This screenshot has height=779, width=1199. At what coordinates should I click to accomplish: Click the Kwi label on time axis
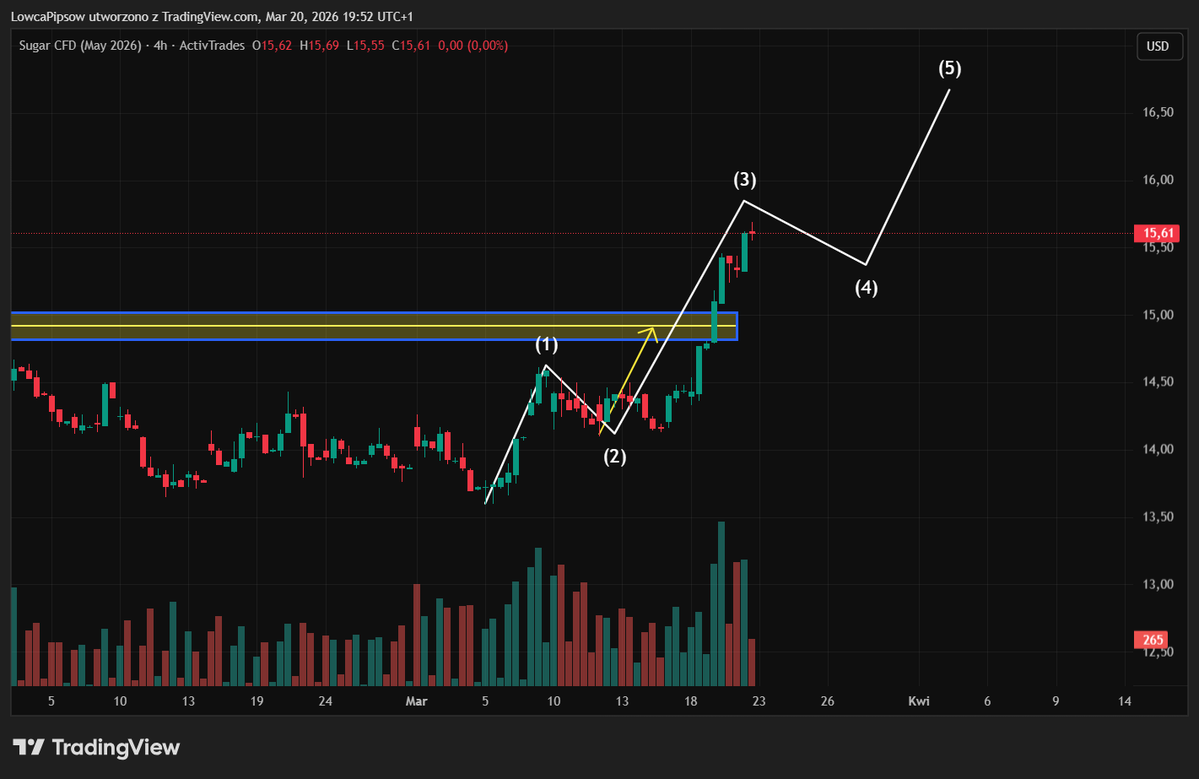(x=918, y=701)
